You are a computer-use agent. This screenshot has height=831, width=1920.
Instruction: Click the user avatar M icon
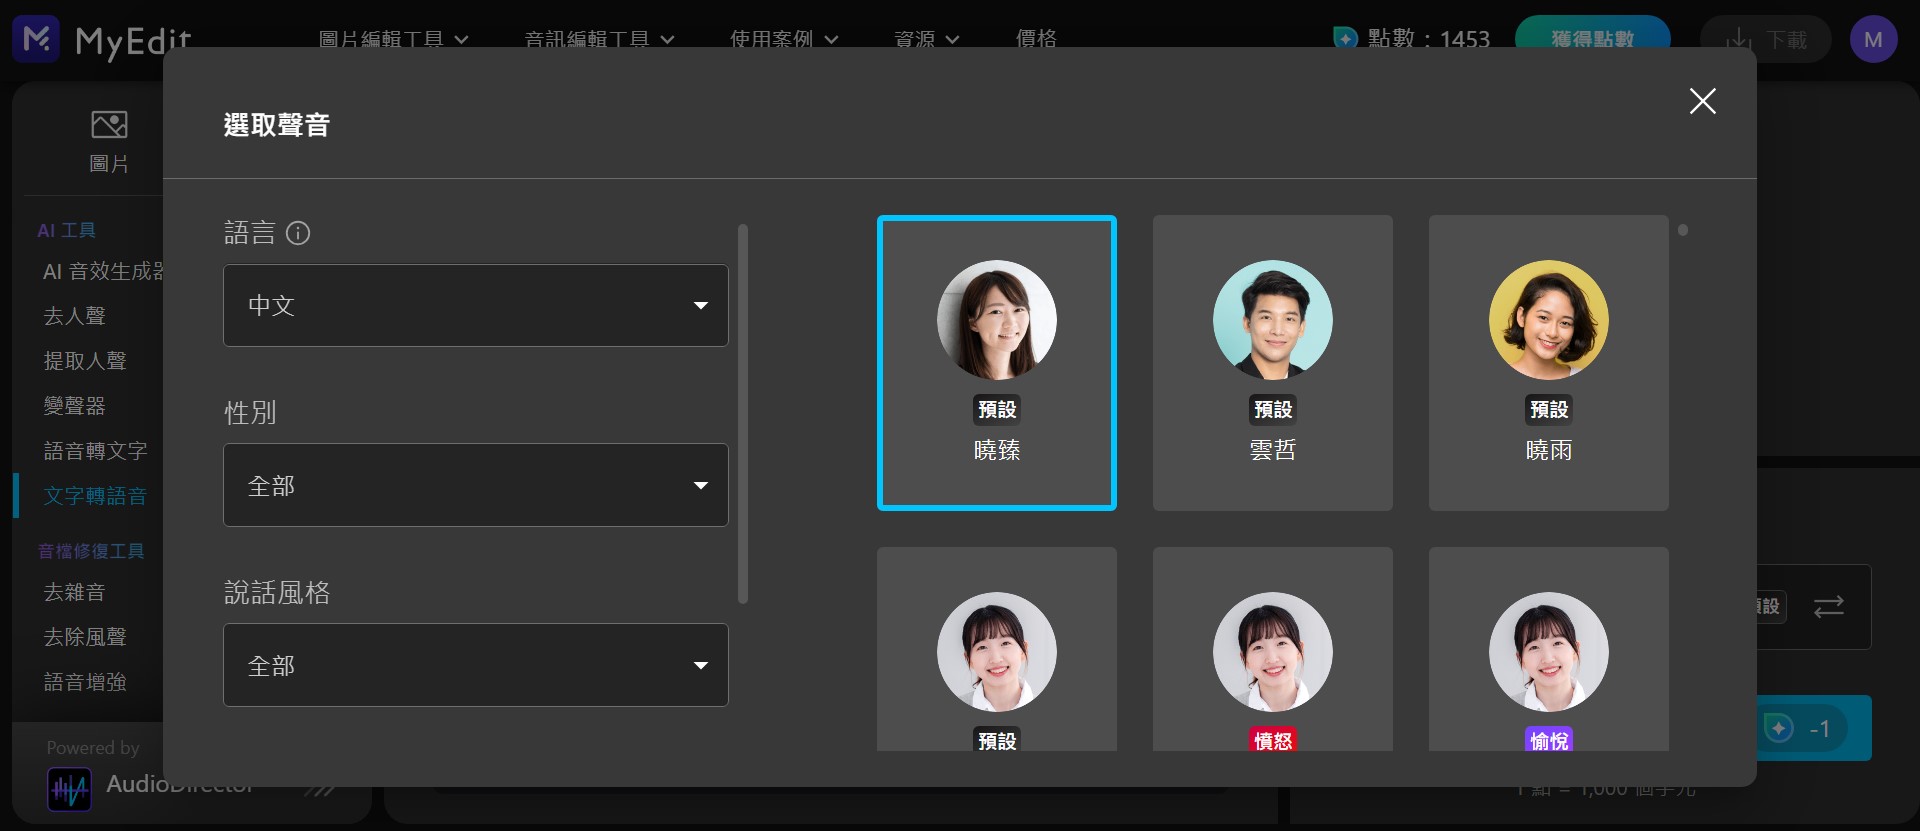1873,40
